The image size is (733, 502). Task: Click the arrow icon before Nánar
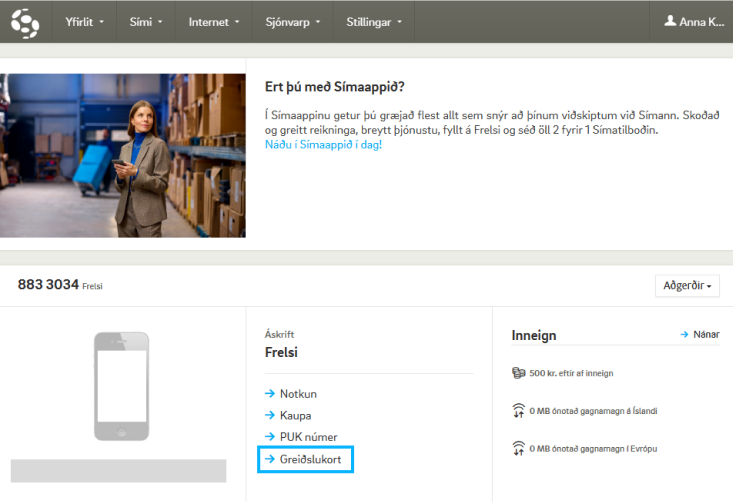pos(684,334)
